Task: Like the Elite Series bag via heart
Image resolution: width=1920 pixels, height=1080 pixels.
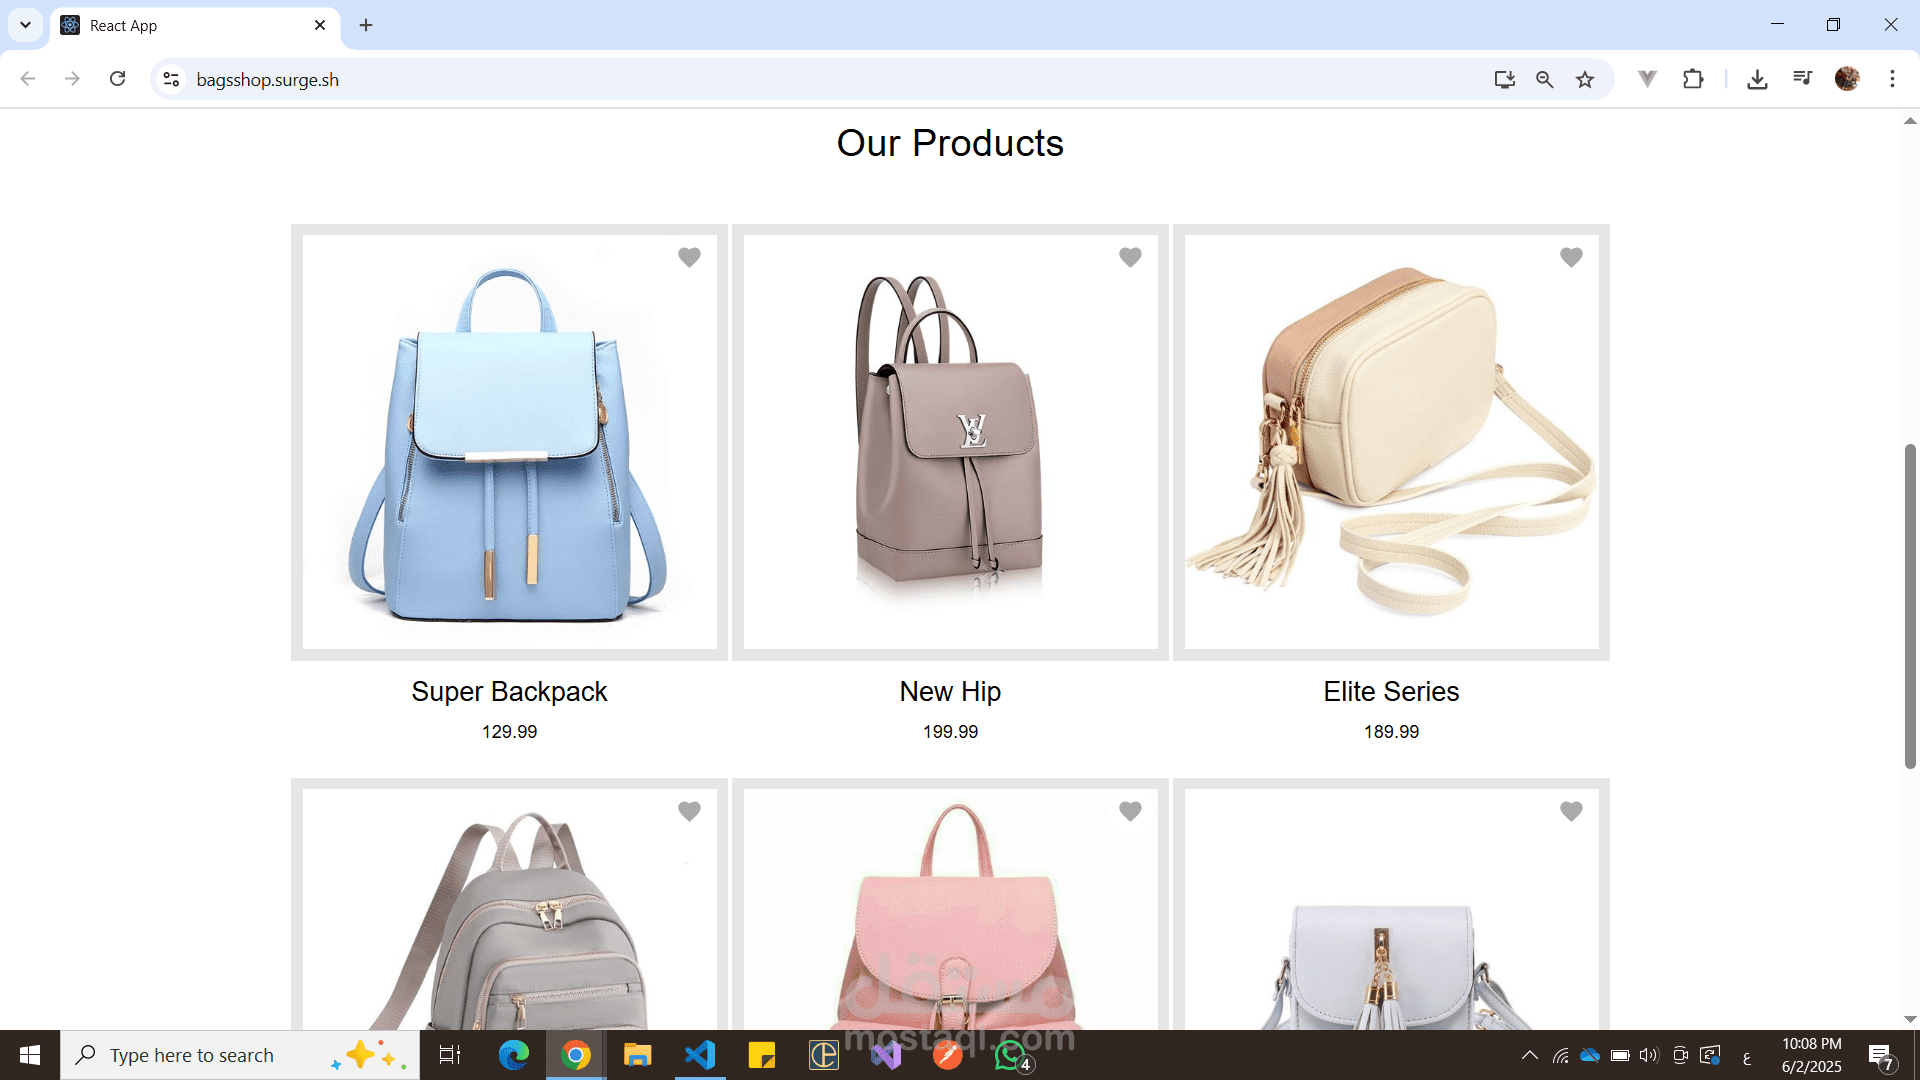Action: (x=1571, y=257)
